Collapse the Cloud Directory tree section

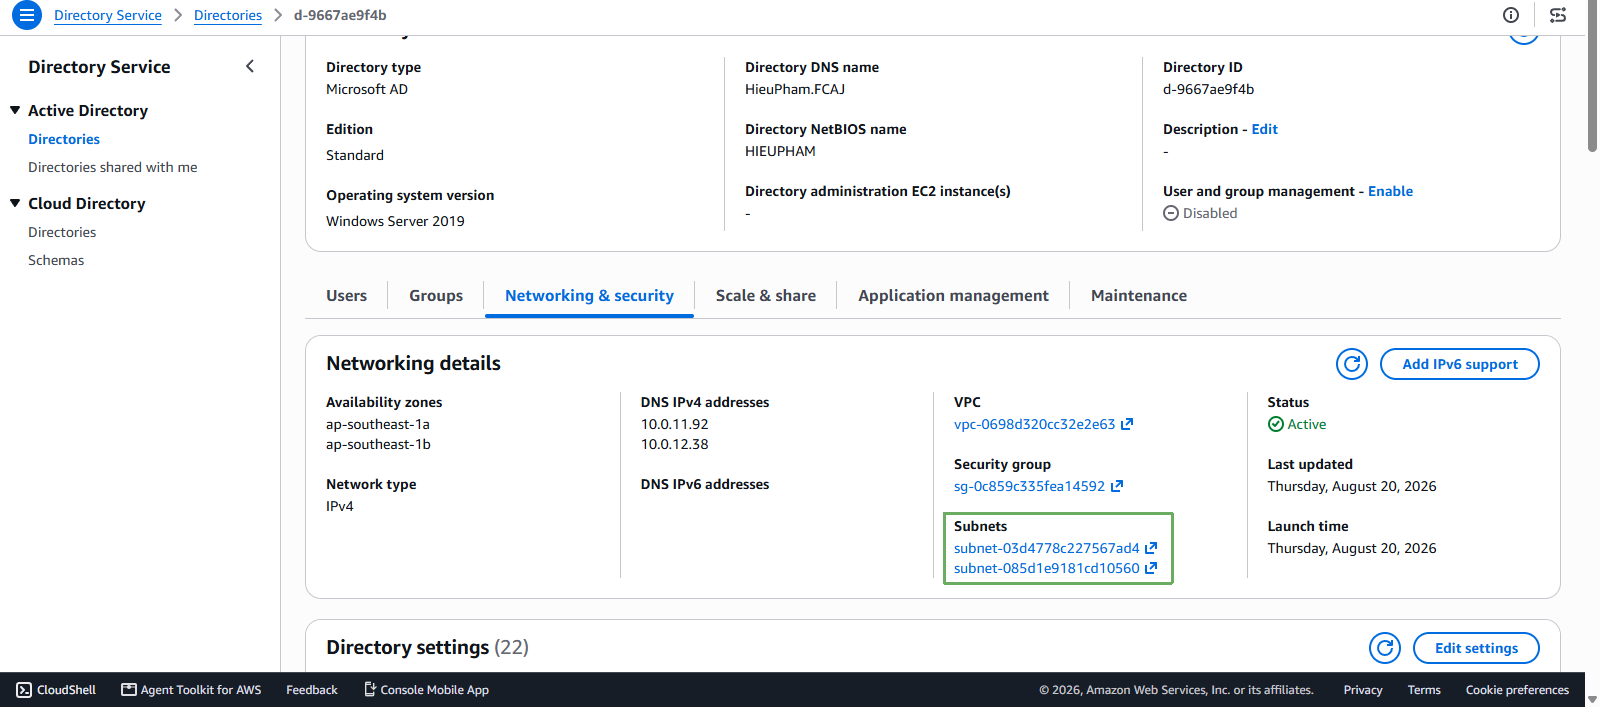[x=15, y=203]
